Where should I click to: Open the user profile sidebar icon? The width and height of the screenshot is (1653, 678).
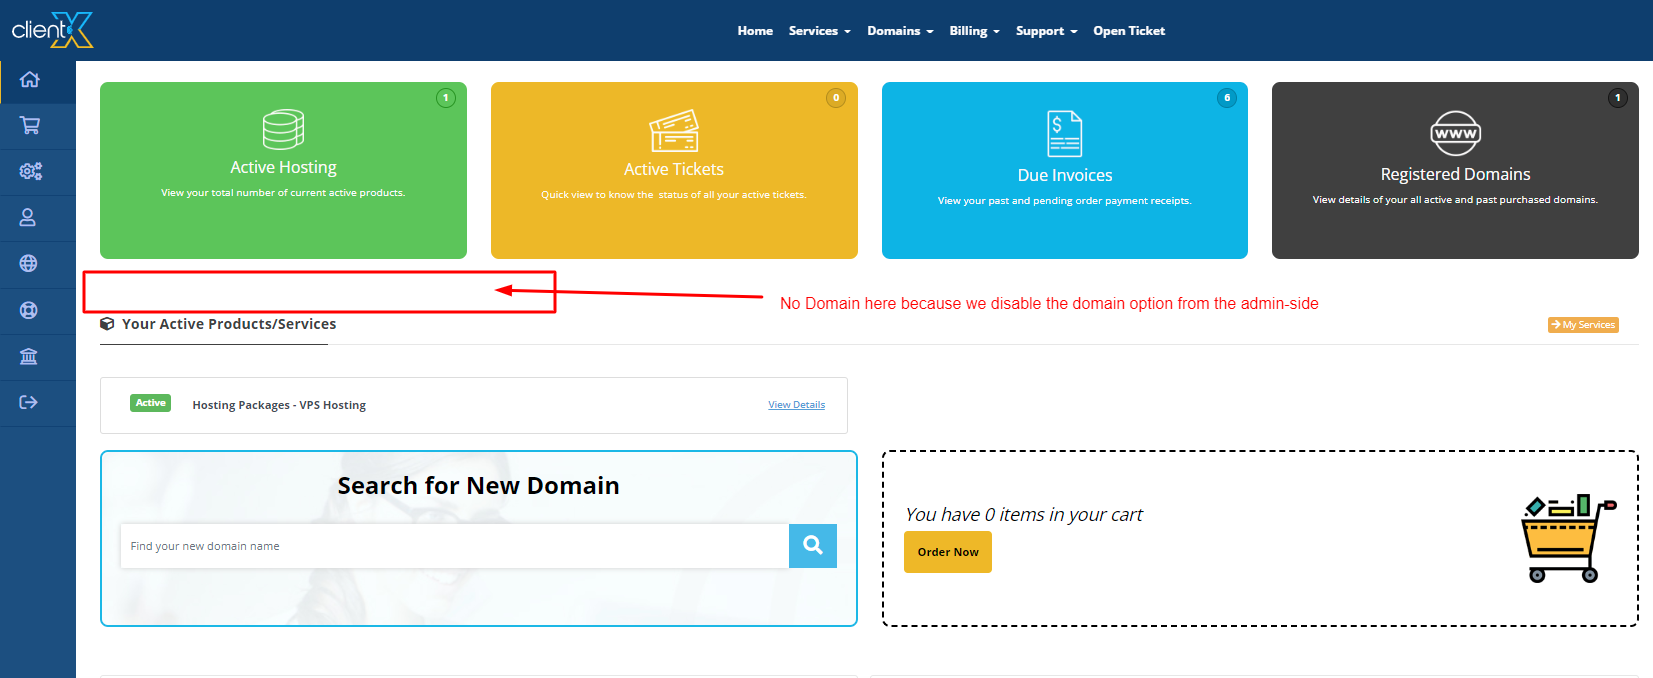tap(29, 218)
